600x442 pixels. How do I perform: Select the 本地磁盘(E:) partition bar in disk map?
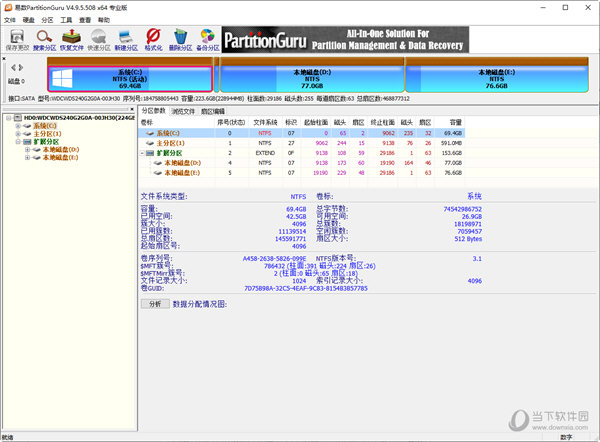click(497, 79)
